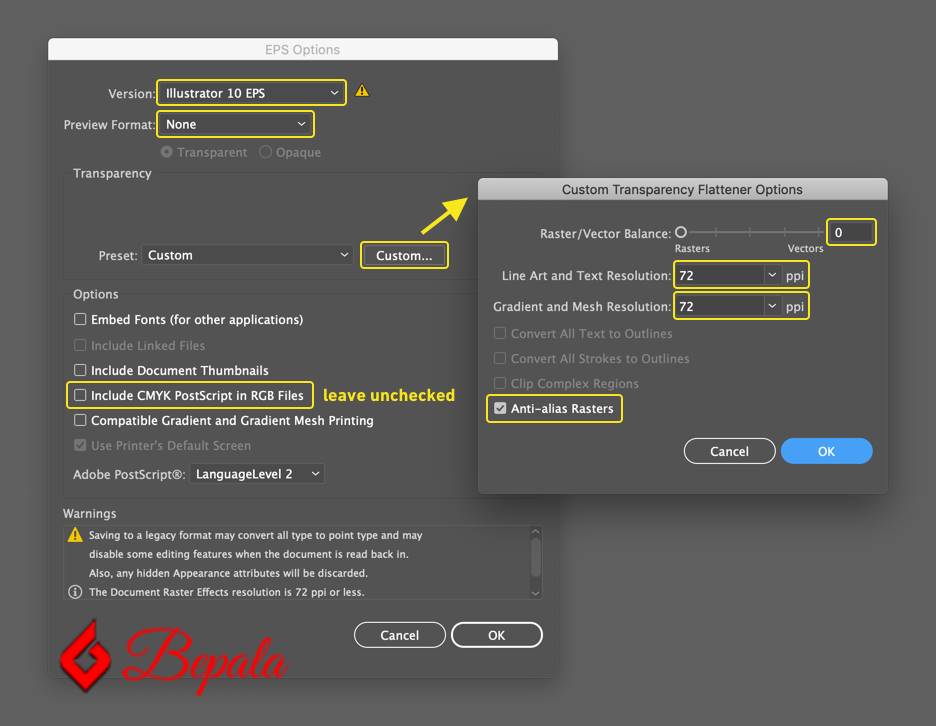Image resolution: width=936 pixels, height=726 pixels.
Task: Cancel the Custom Transparency Flattener Options dialog
Action: coord(729,451)
